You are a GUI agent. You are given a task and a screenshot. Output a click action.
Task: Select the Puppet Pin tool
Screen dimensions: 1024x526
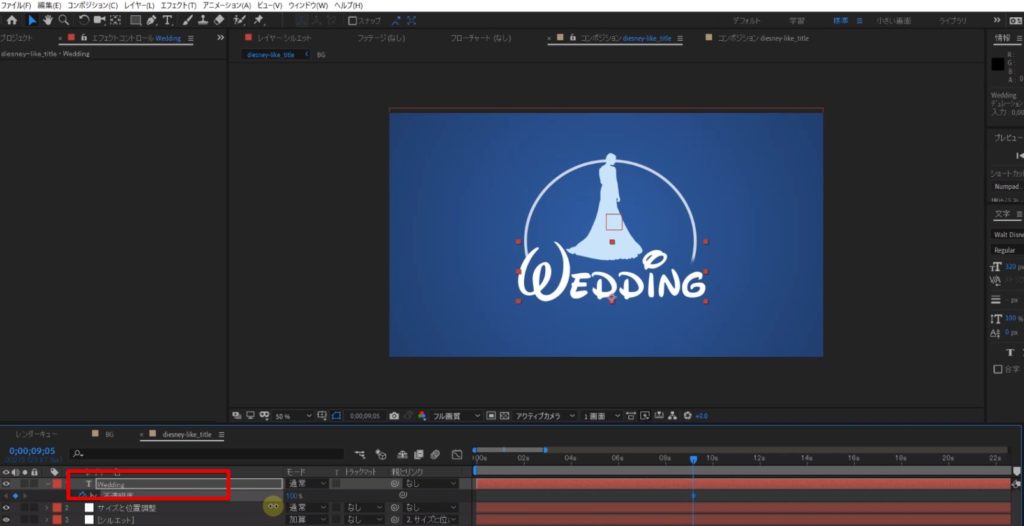click(259, 20)
